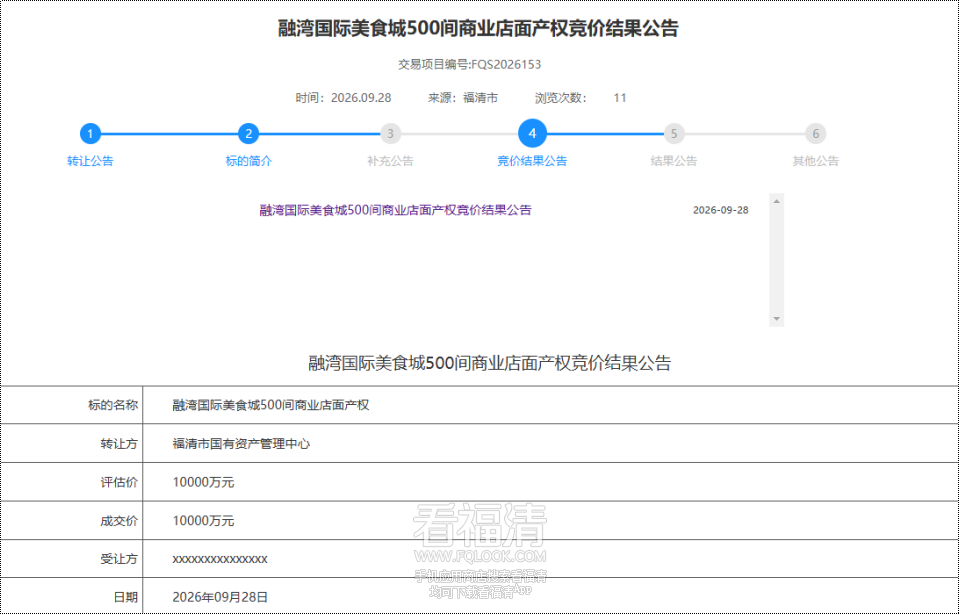This screenshot has height=615, width=961.
Task: Click step circle 3 for 补充公告
Action: pos(390,134)
